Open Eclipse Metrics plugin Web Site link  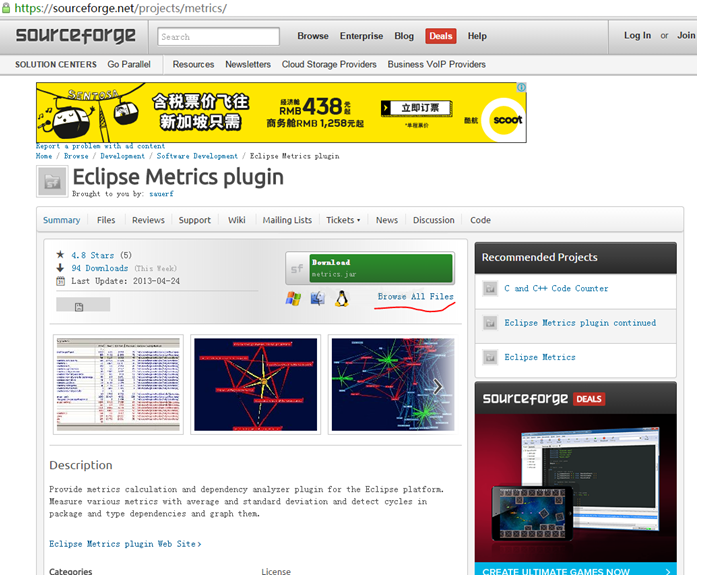coord(125,544)
